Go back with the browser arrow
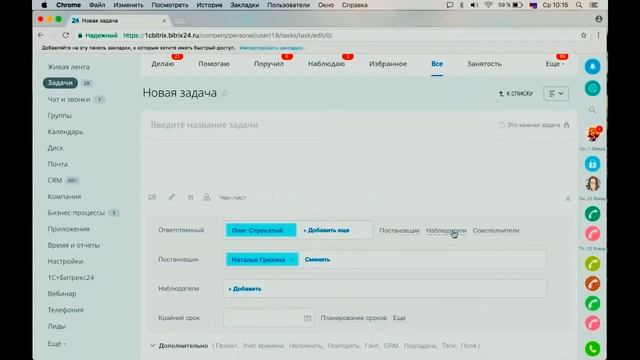Screen dimensions: 640x360 point(41,36)
